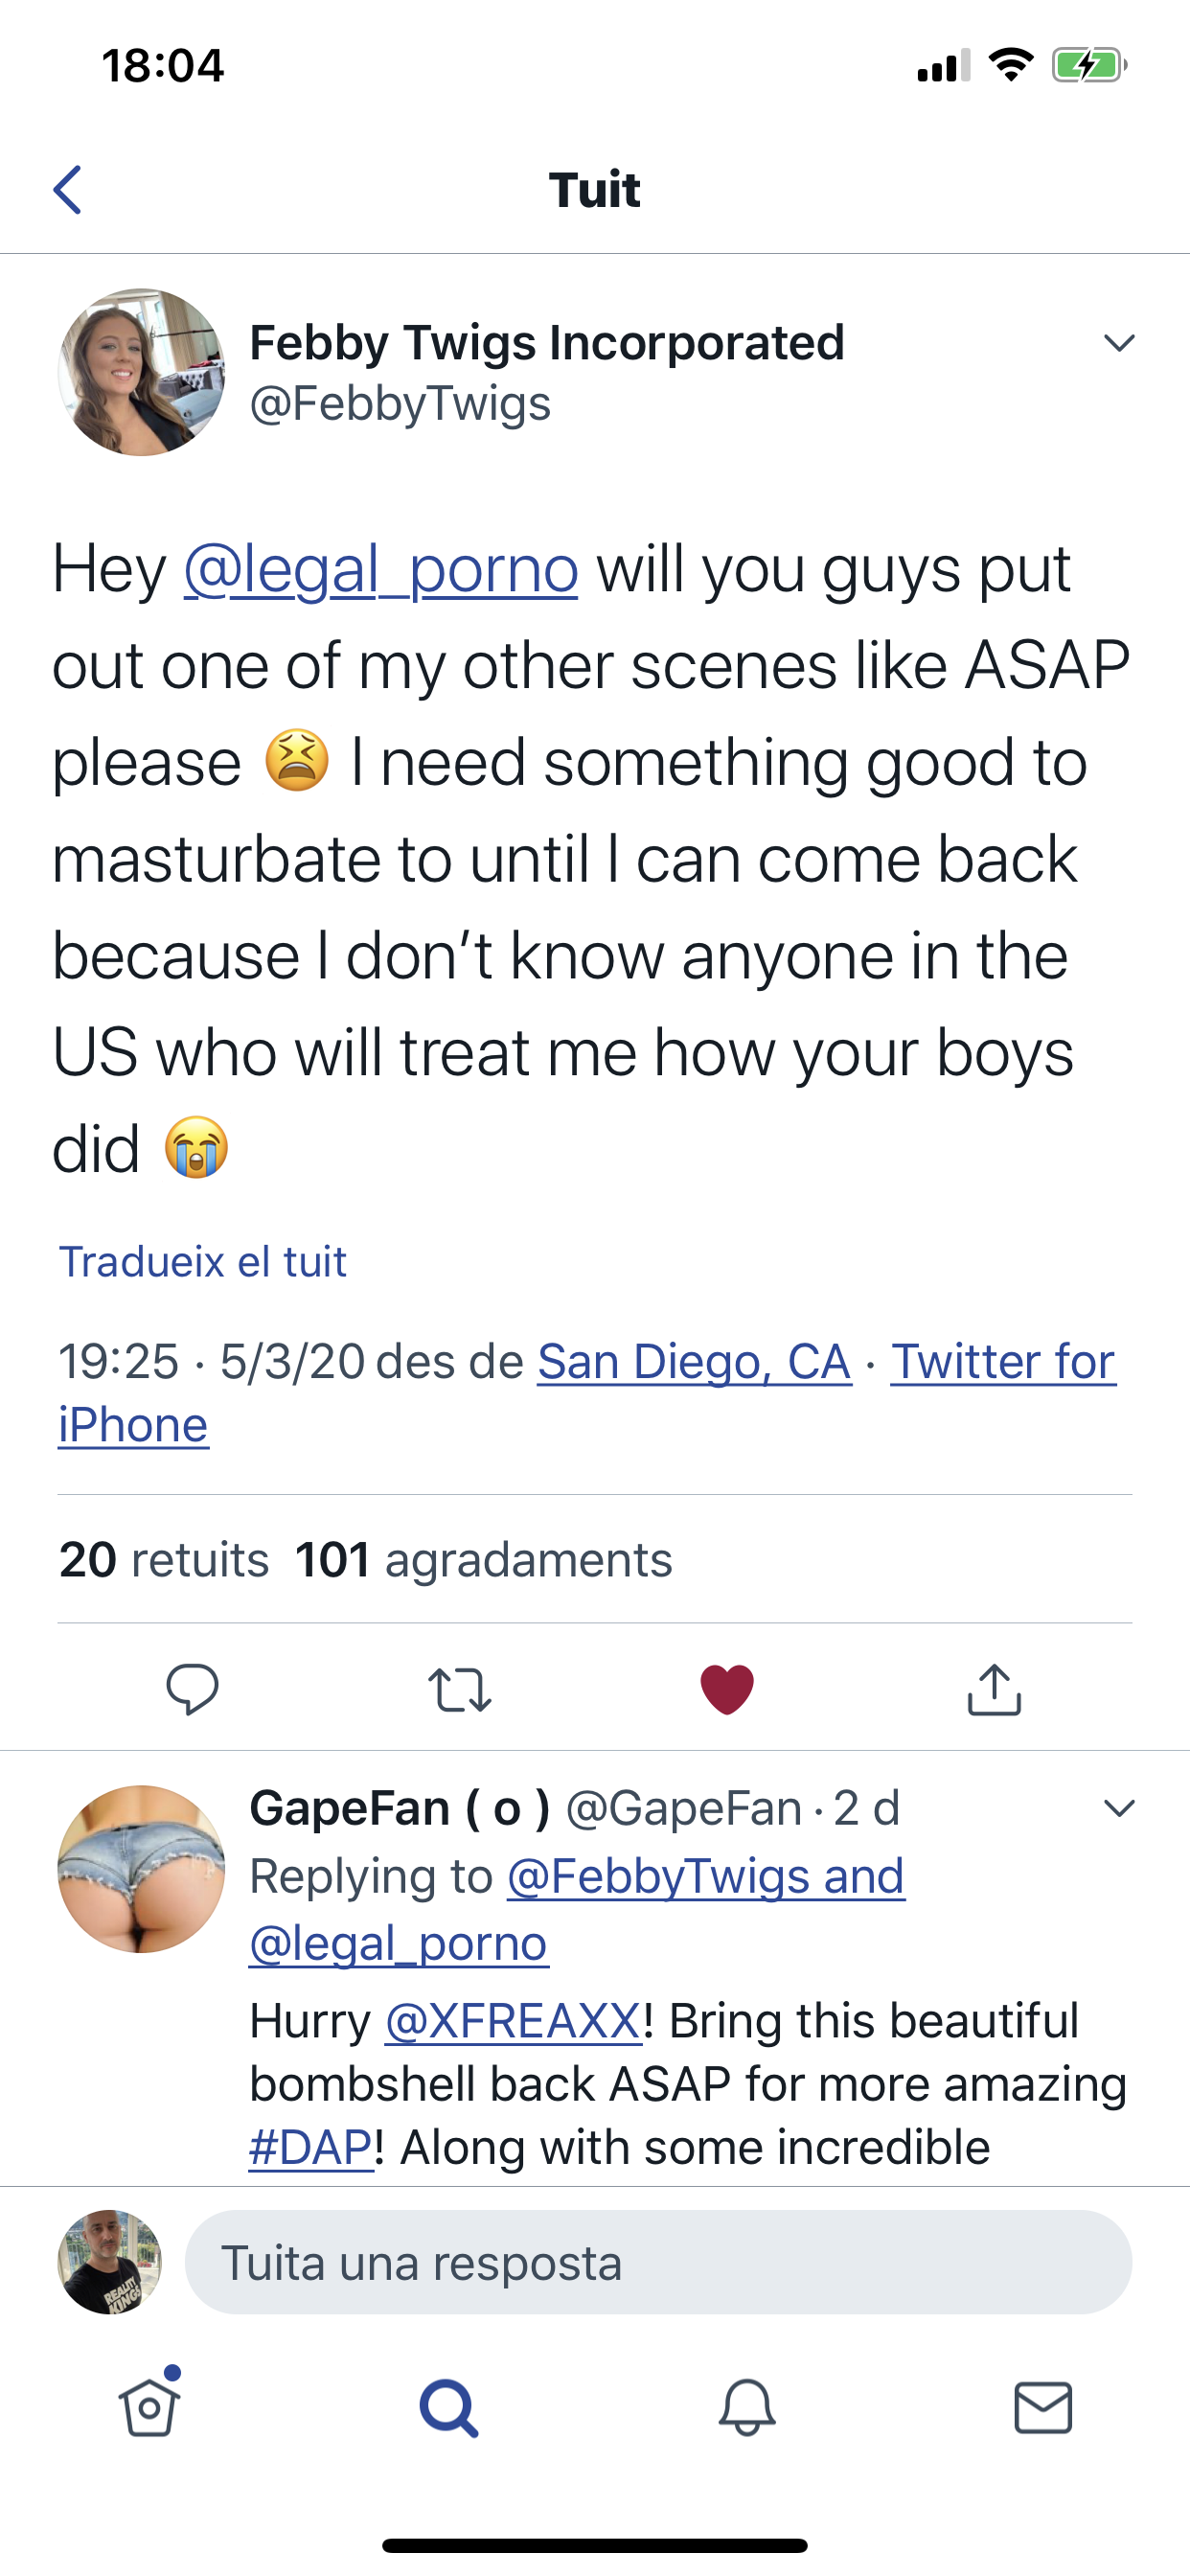
Task: Open the San Diego, CA location link
Action: [x=694, y=1362]
